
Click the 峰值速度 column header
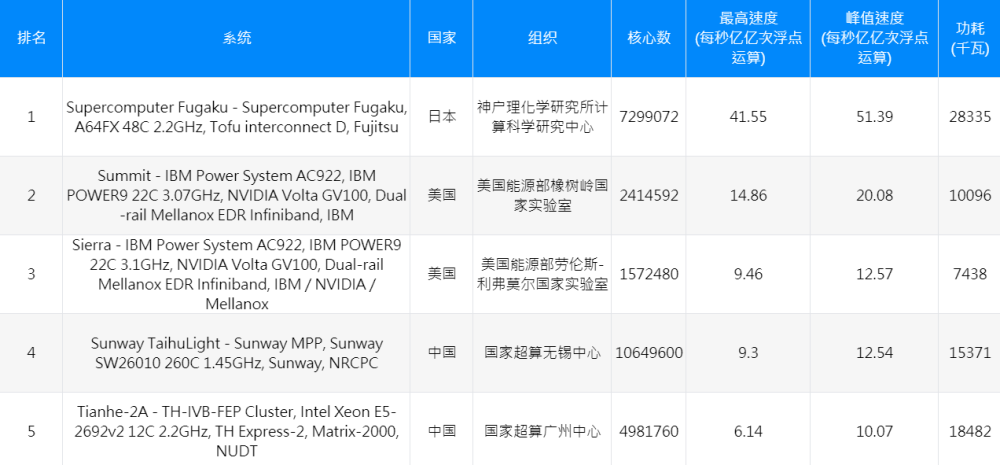874,38
